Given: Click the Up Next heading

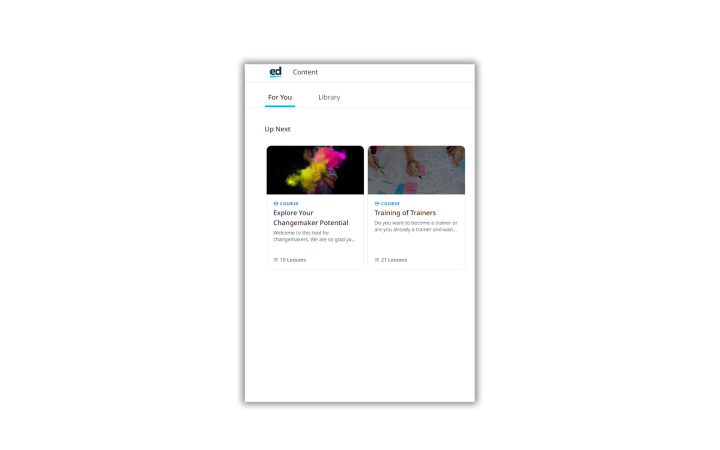Looking at the screenshot, I should point(277,129).
